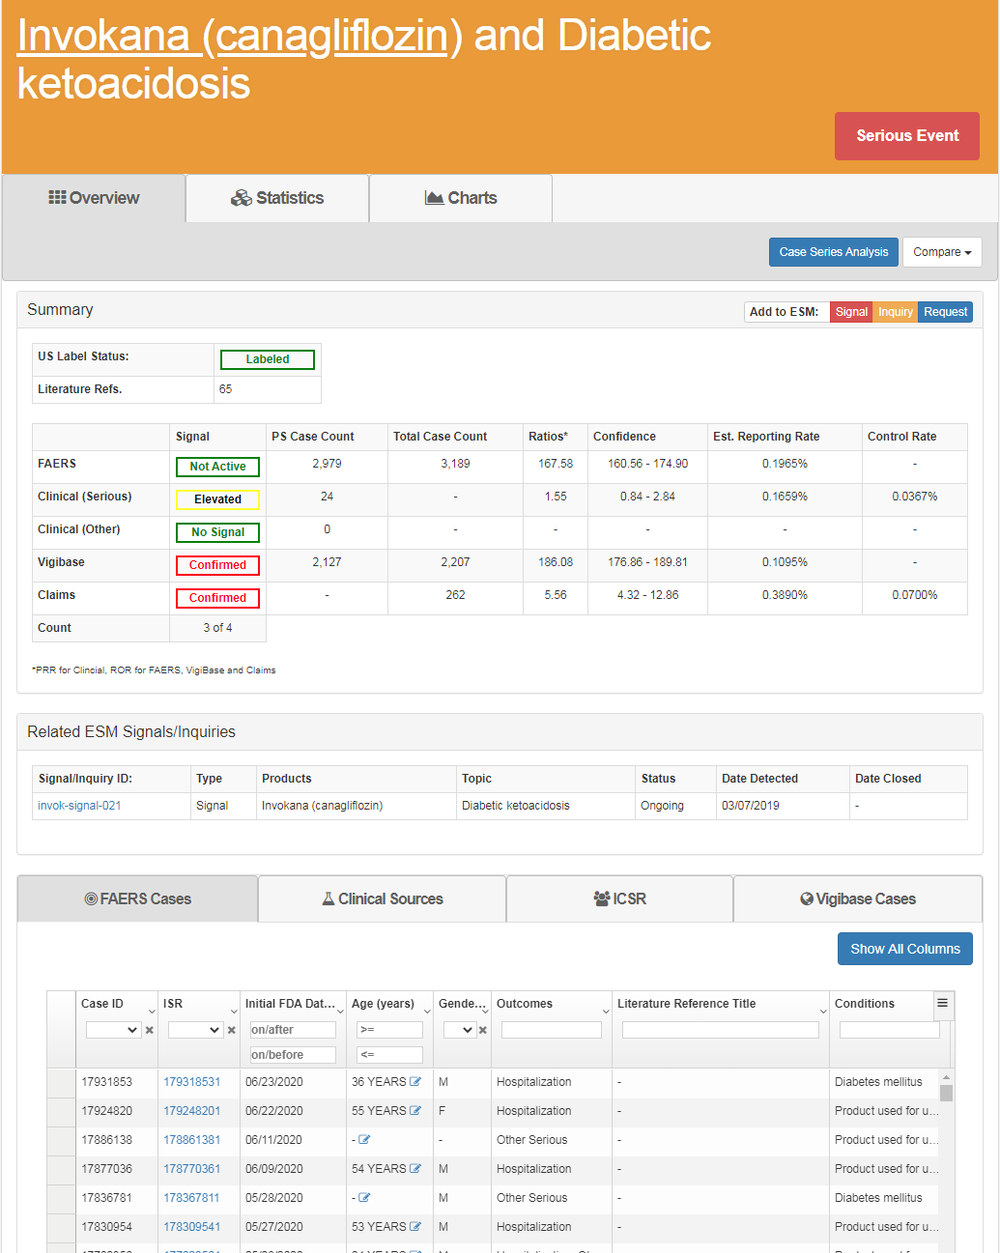This screenshot has height=1253, width=1000.
Task: Open the invok-signal-021 link
Action: pyautogui.click(x=79, y=806)
